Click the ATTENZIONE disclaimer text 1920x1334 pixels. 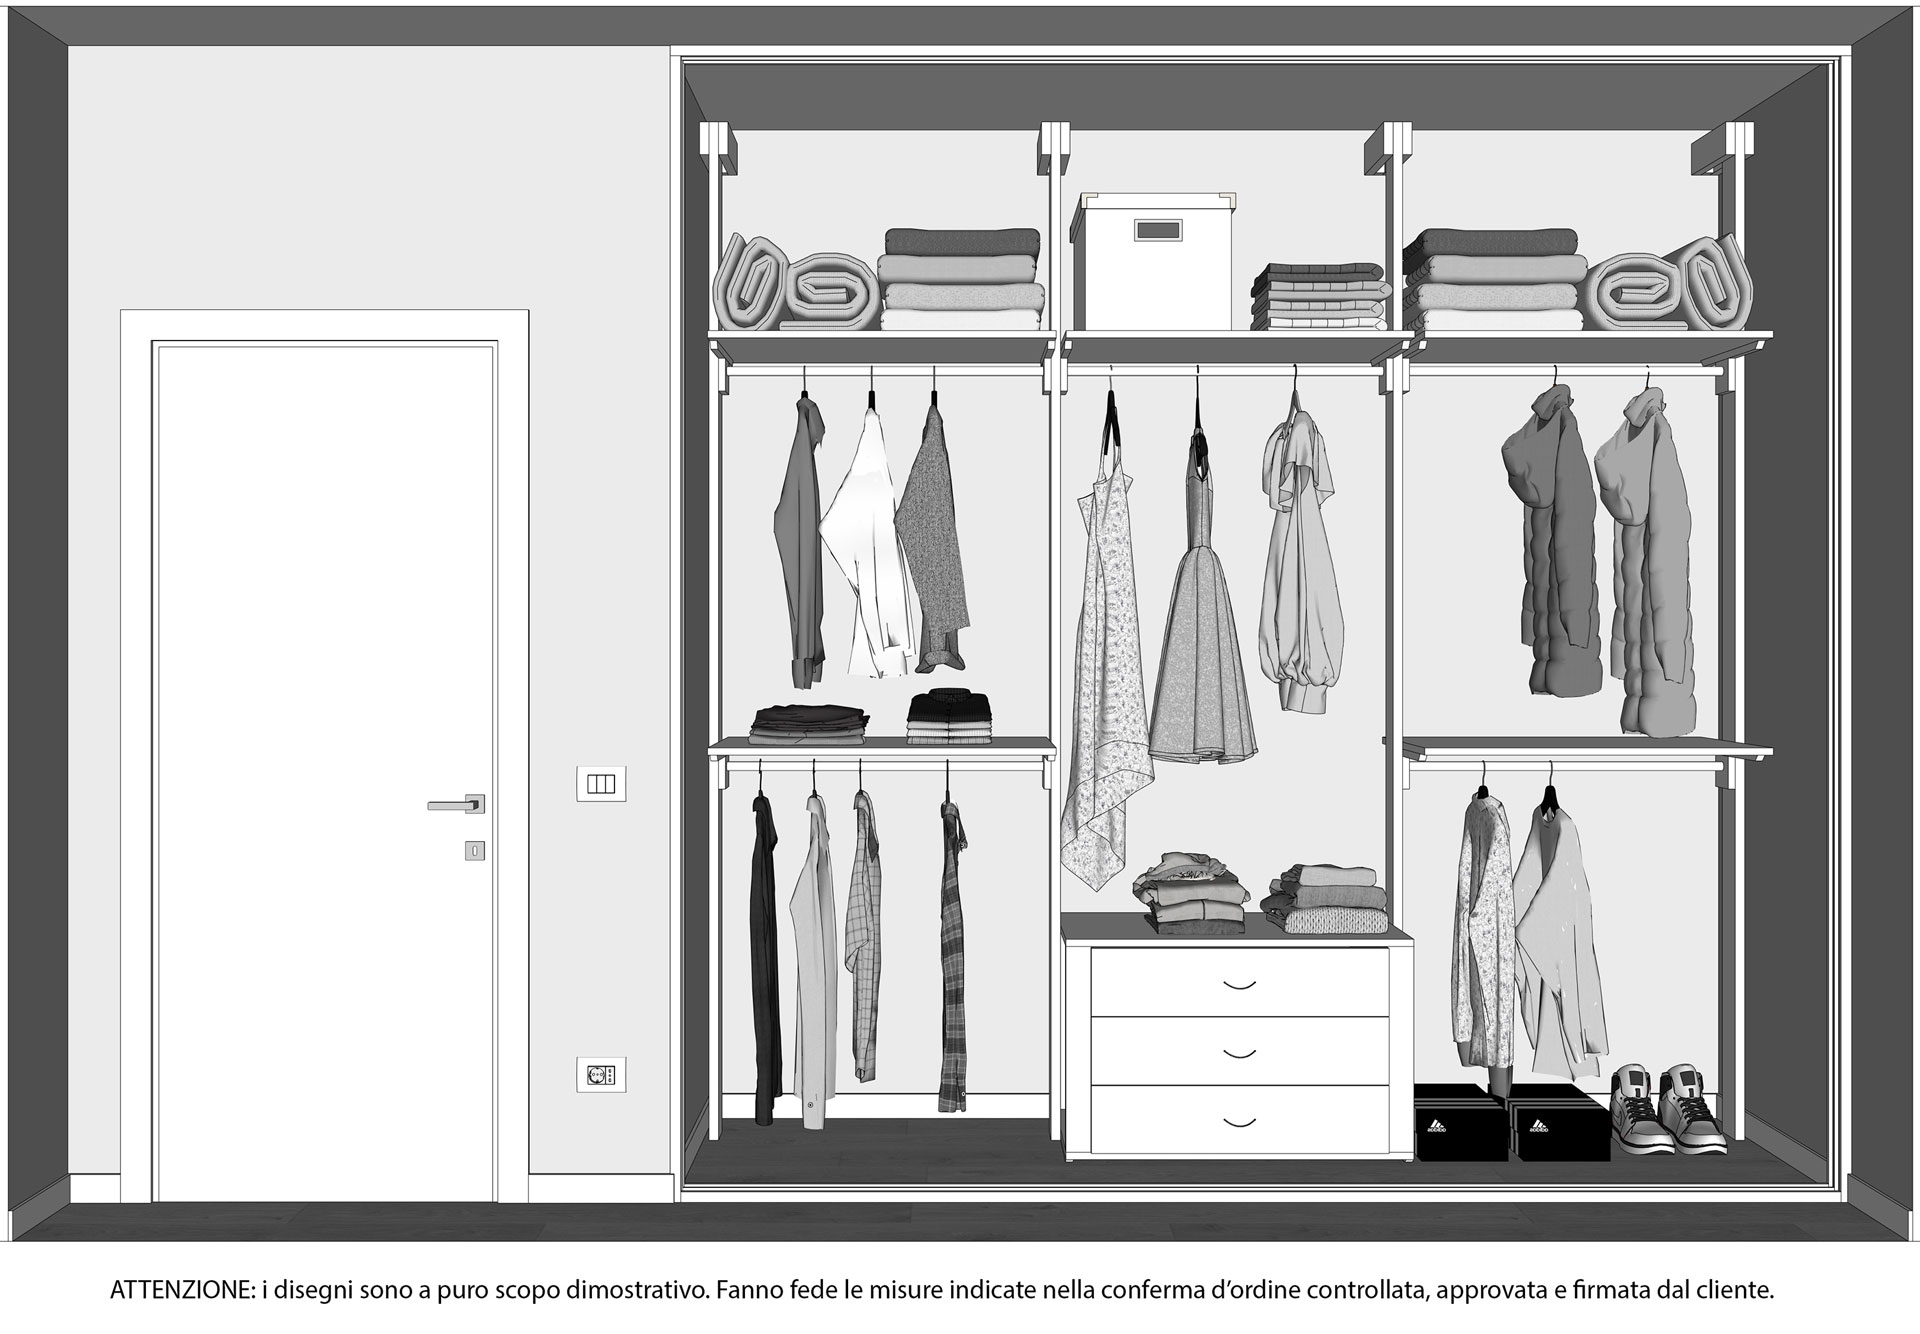pyautogui.click(x=941, y=1290)
